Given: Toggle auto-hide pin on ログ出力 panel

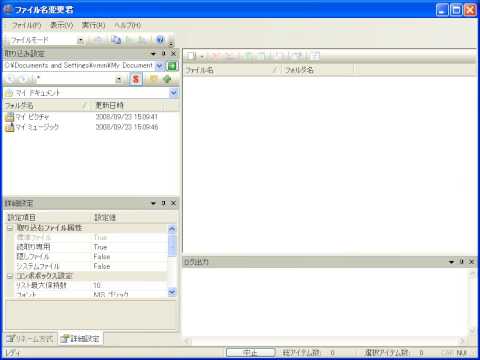Looking at the screenshot, I should point(462,262).
